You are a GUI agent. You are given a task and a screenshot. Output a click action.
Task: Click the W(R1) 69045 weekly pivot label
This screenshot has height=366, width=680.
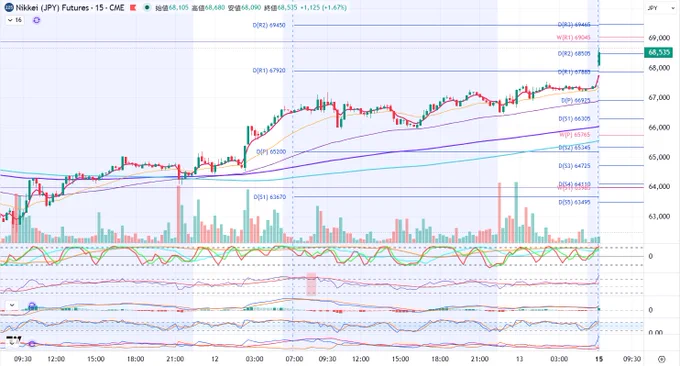573,37
